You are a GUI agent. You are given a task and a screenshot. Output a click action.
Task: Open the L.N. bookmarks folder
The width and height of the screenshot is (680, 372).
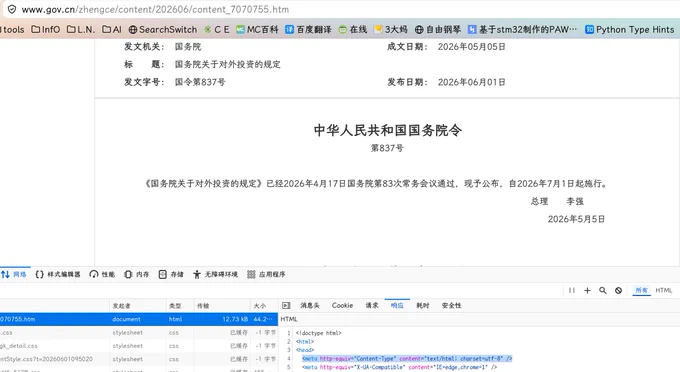pos(81,29)
